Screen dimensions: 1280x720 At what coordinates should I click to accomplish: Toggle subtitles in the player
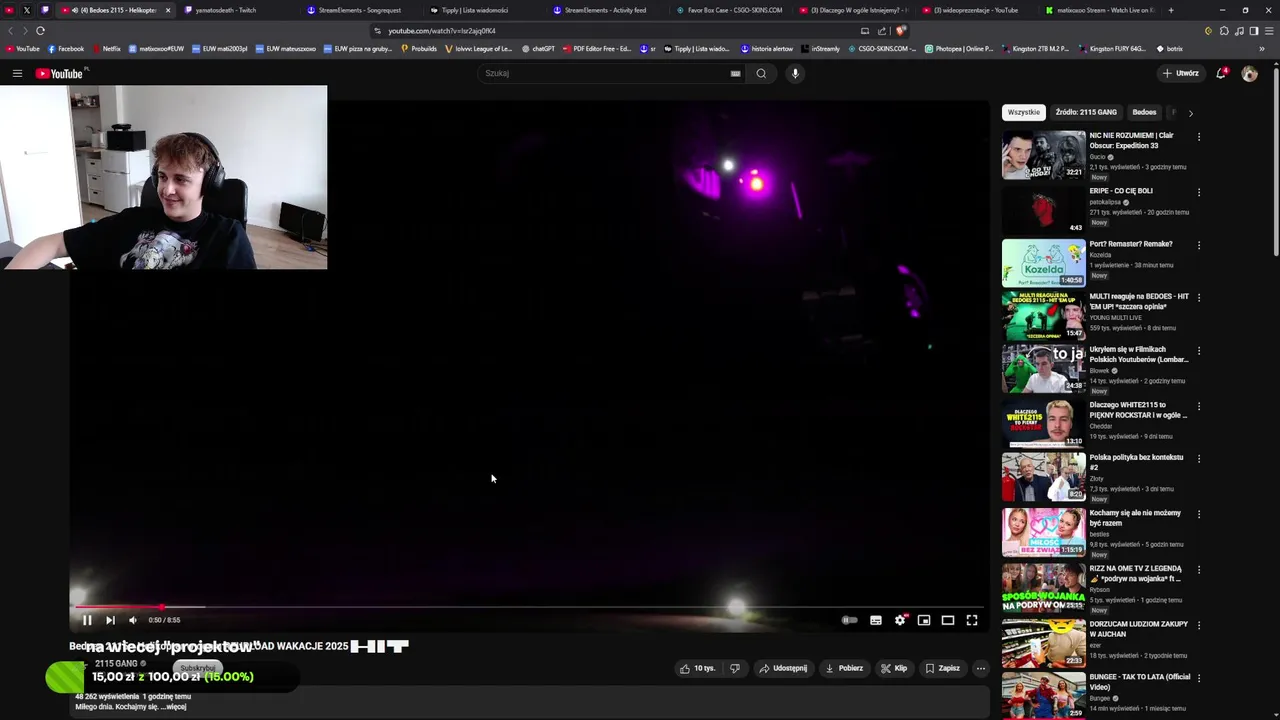[x=876, y=620]
